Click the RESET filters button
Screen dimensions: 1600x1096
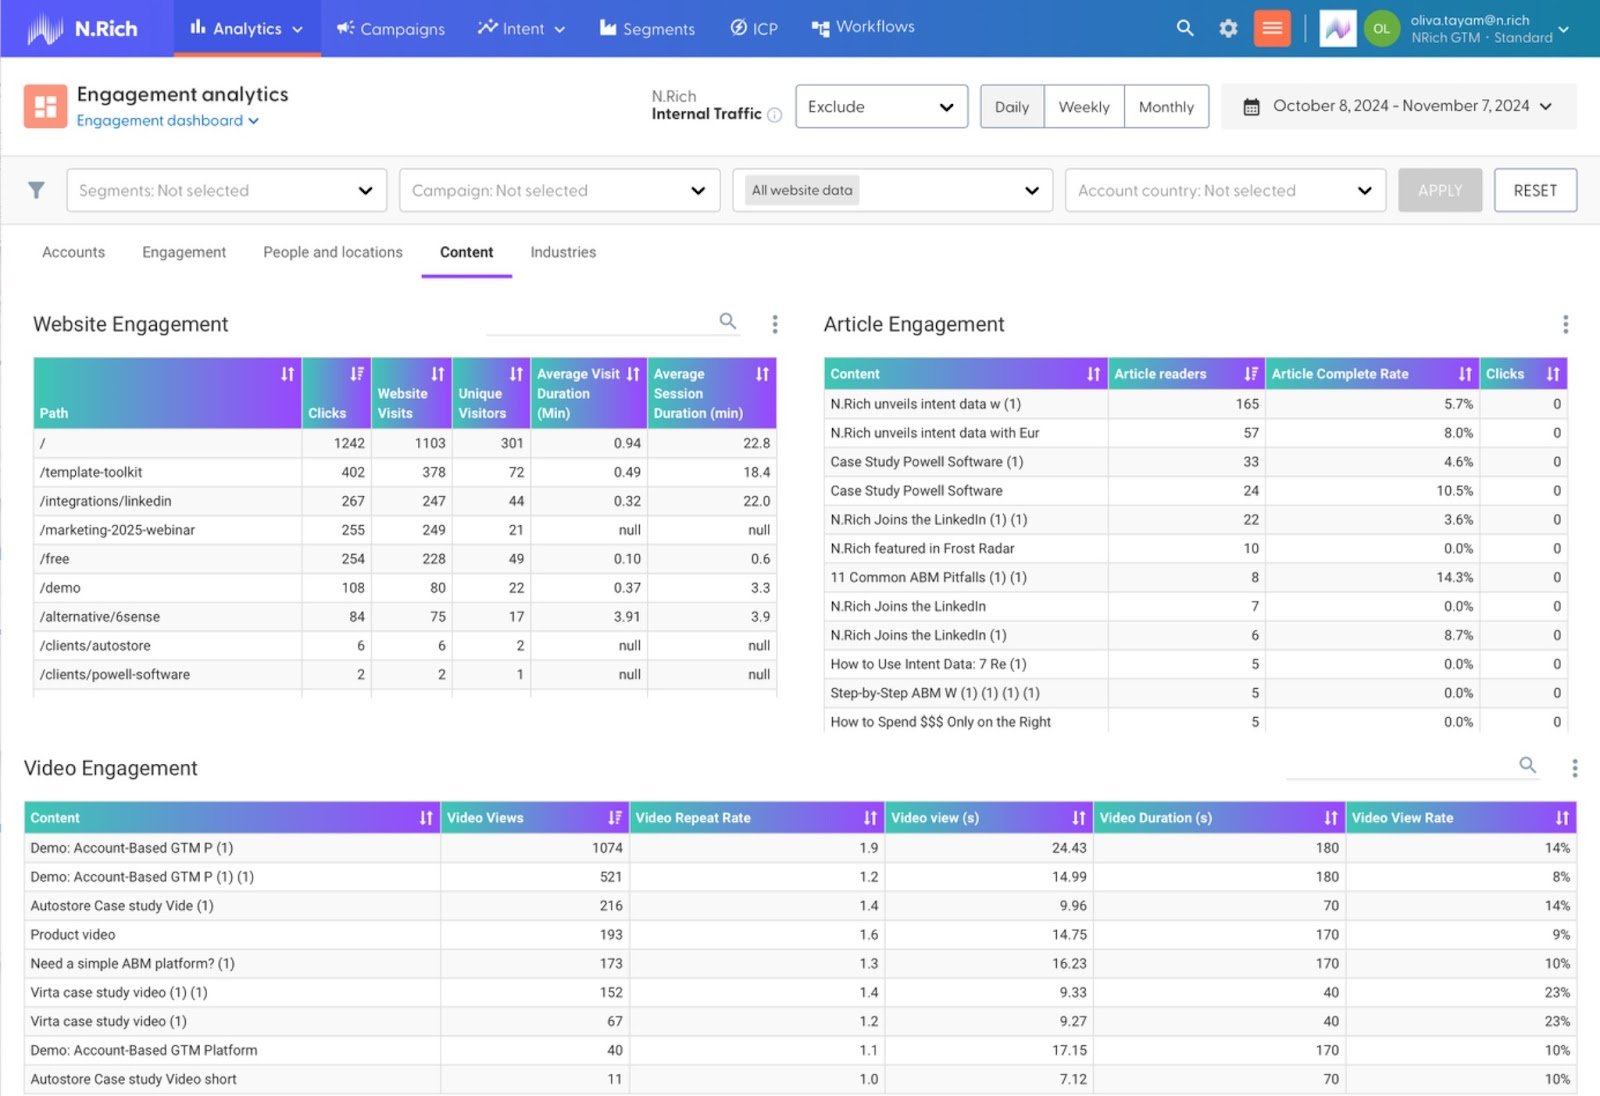(x=1535, y=190)
